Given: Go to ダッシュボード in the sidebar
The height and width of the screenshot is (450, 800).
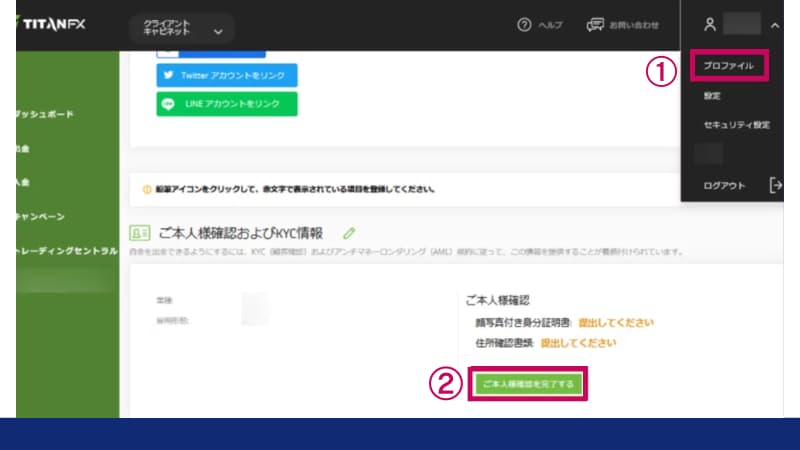Looking at the screenshot, I should (44, 114).
